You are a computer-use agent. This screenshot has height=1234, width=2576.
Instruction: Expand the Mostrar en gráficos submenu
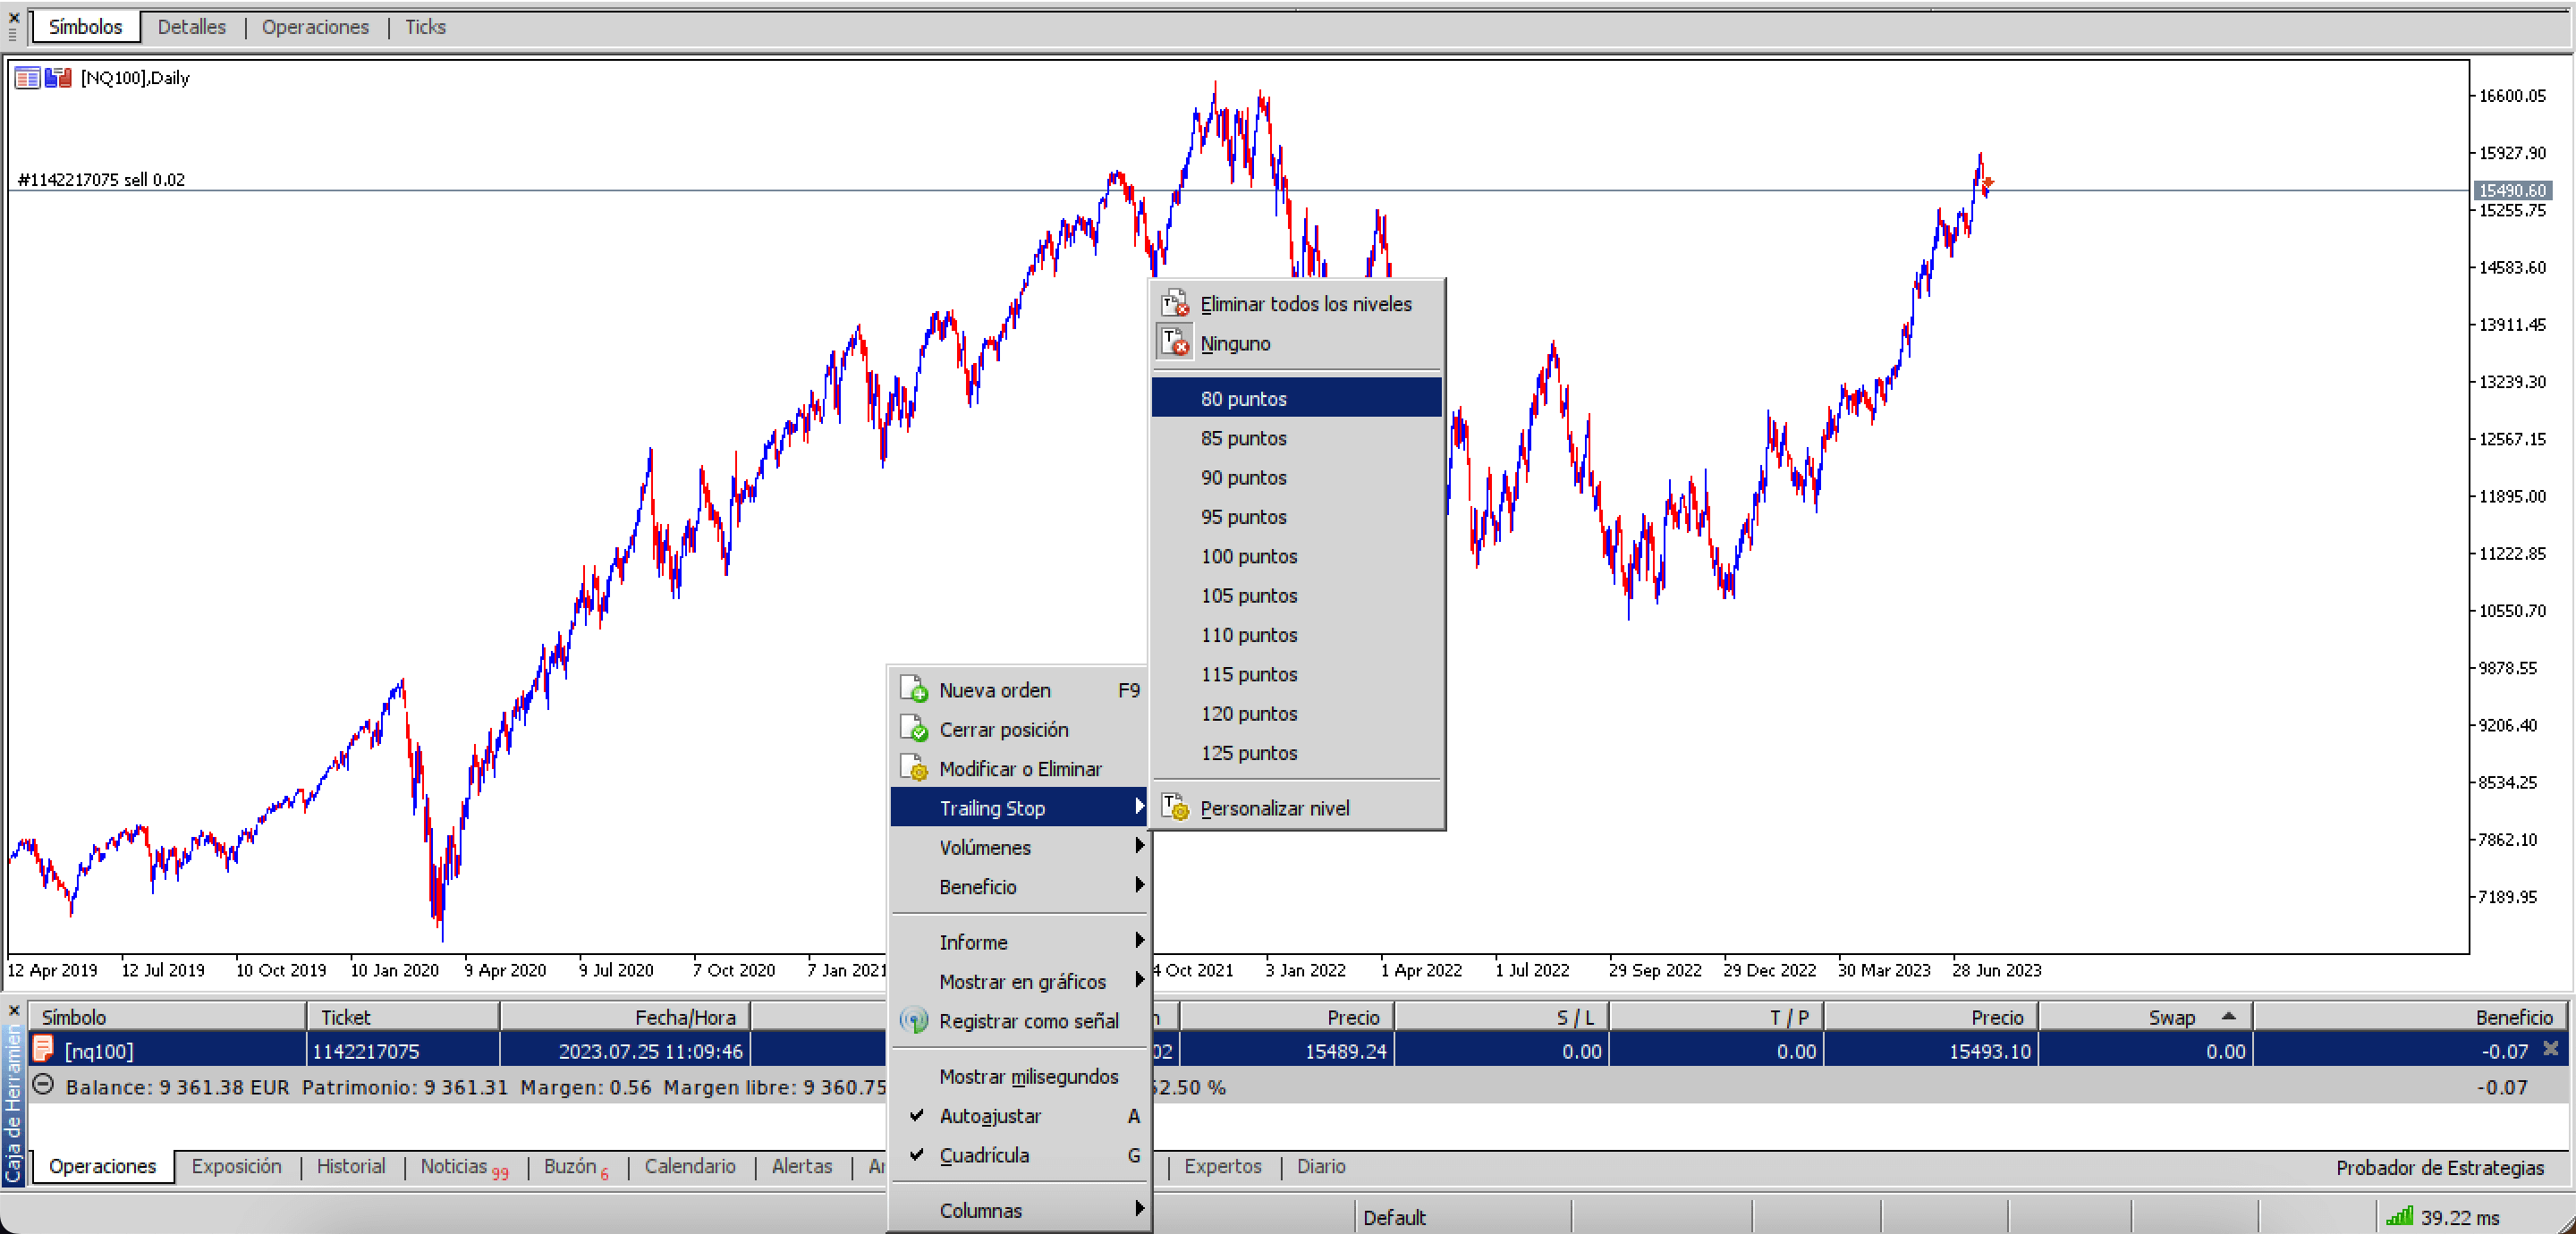[1020, 981]
